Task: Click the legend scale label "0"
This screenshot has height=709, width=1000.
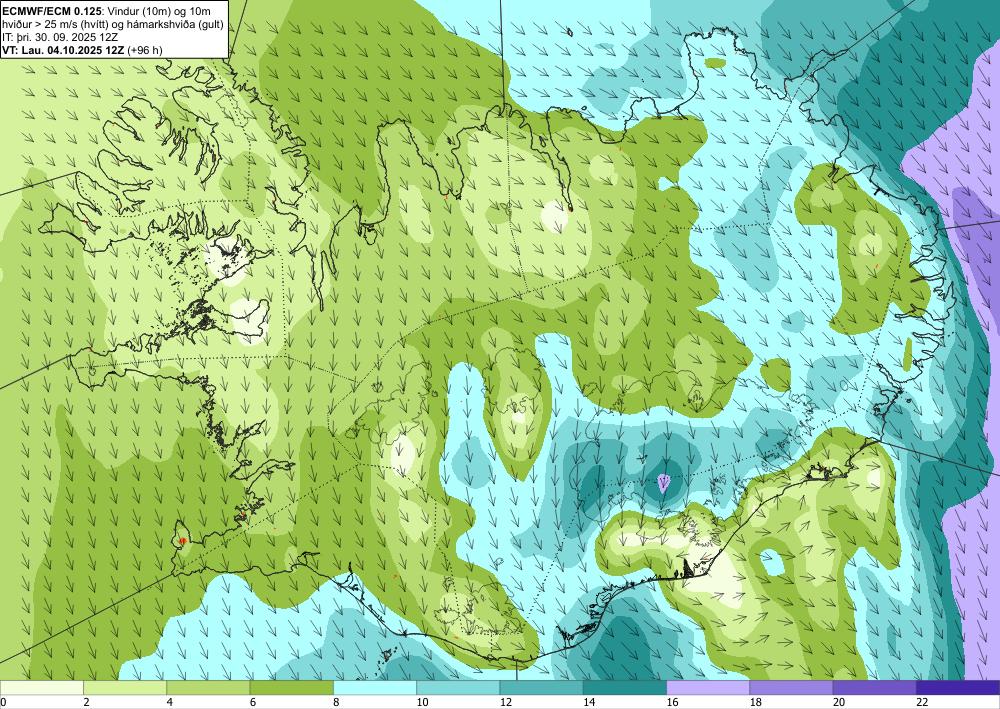Action: [3, 702]
